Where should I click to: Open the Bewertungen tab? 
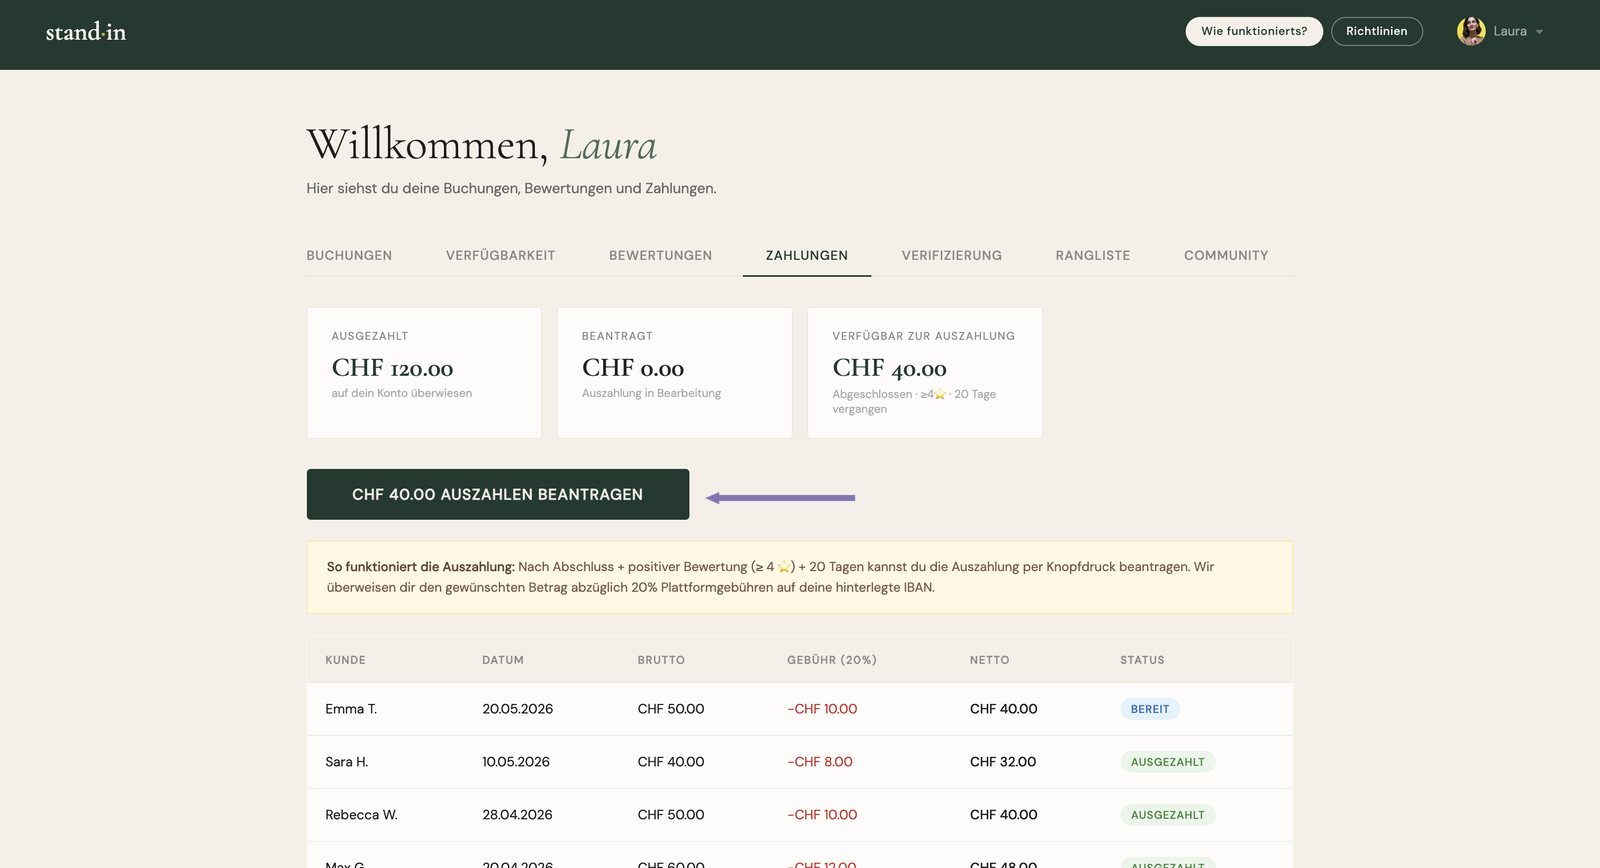click(x=660, y=256)
